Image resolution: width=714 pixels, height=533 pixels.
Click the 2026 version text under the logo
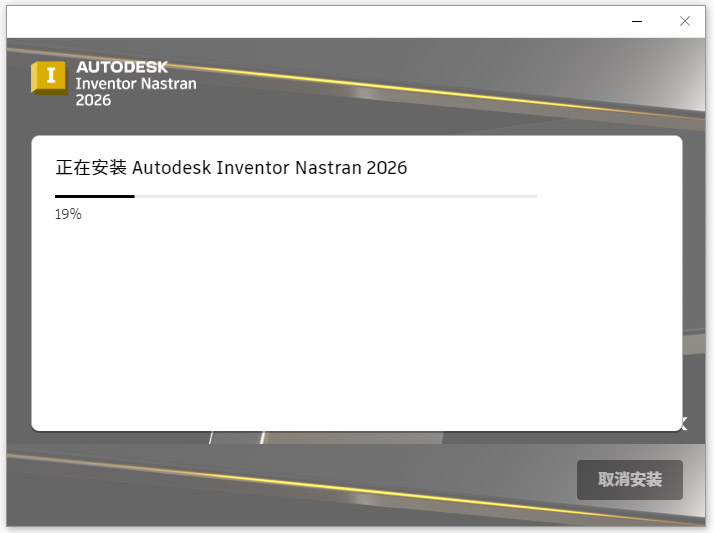pyautogui.click(x=93, y=100)
